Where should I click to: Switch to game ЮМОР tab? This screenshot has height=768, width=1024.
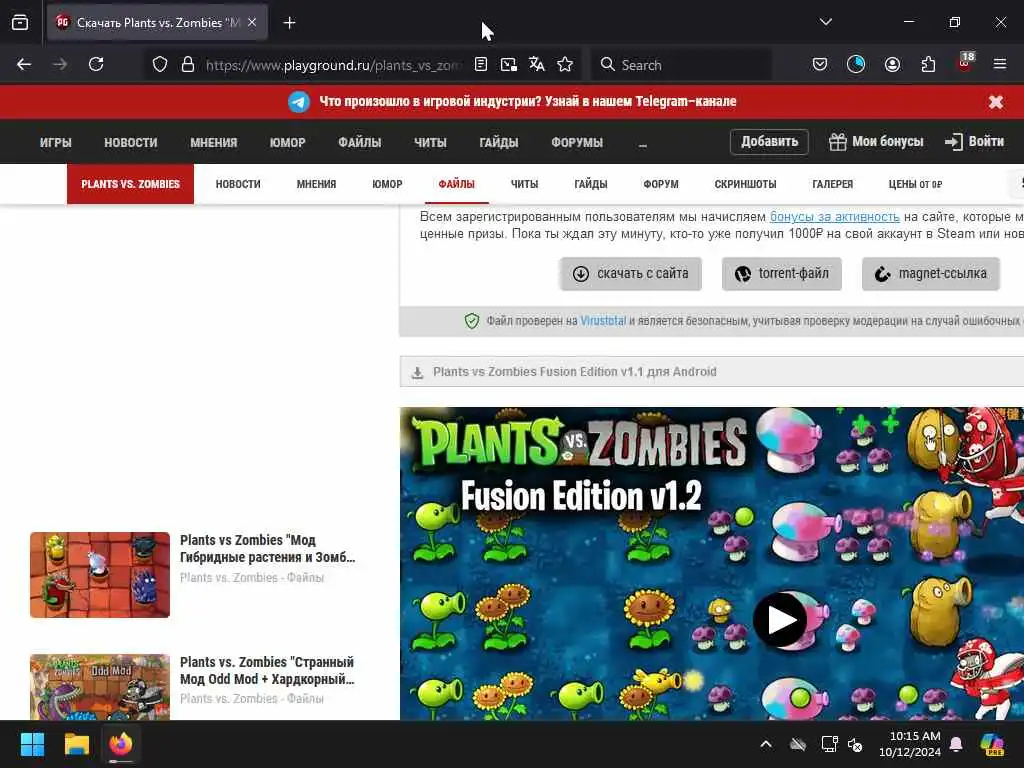387,184
